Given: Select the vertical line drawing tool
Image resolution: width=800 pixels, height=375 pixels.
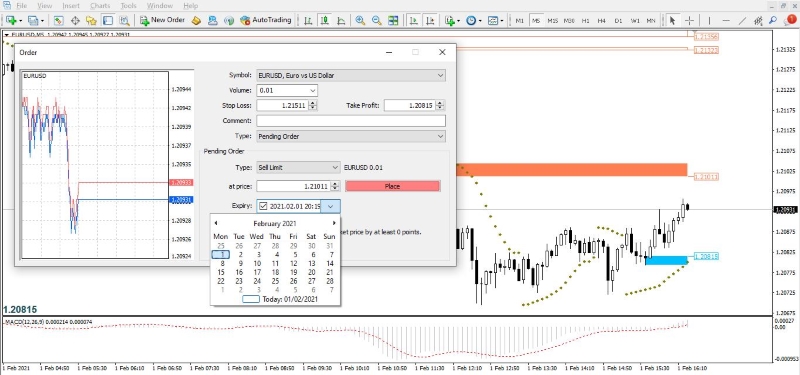Looking at the screenshot, I should tap(709, 20).
